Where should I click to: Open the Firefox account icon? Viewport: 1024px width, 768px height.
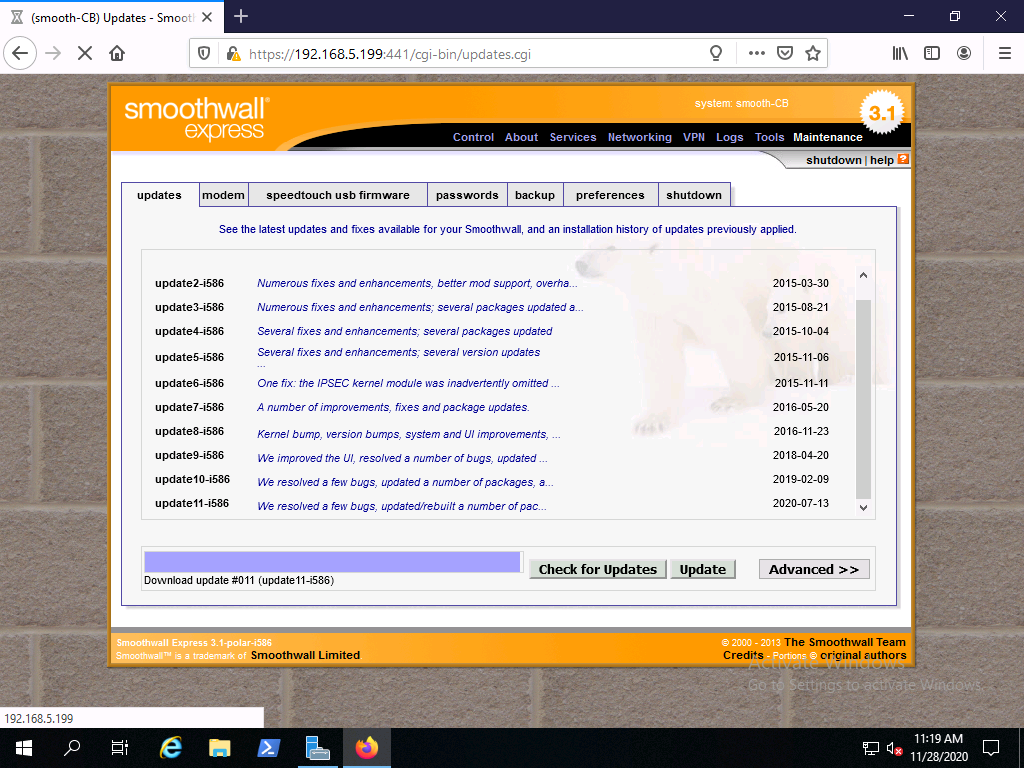pos(964,54)
